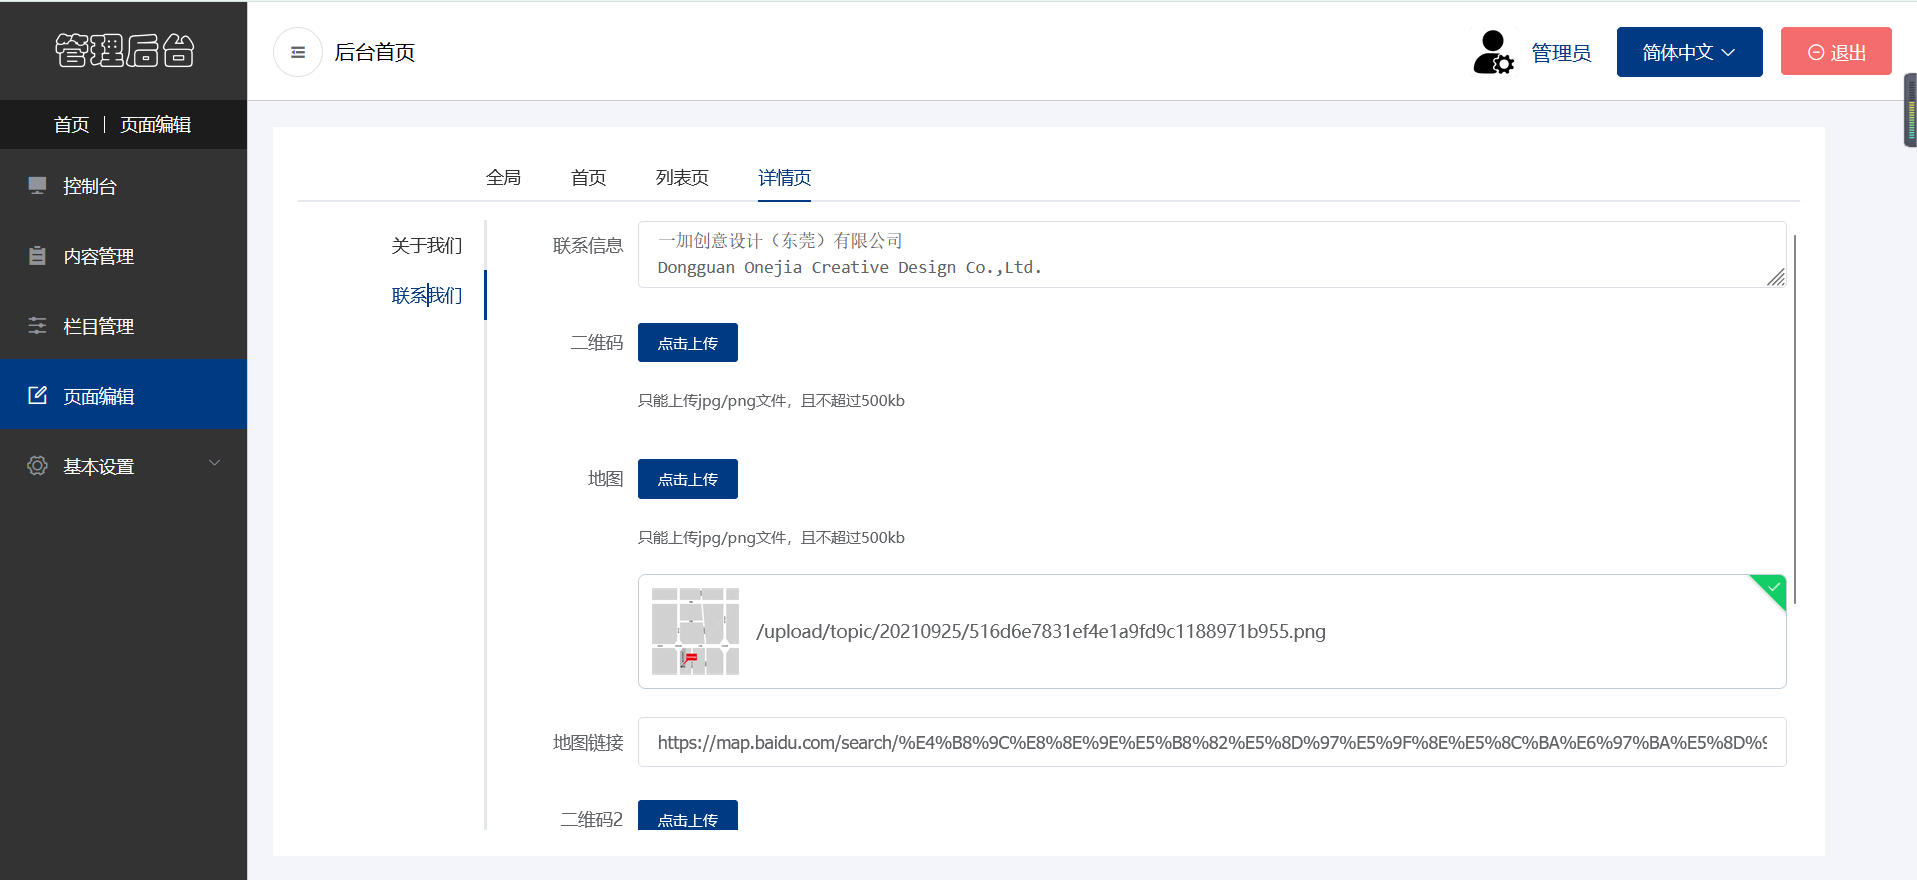This screenshot has height=880, width=1917.
Task: Switch to the 全局 tab
Action: coord(503,178)
